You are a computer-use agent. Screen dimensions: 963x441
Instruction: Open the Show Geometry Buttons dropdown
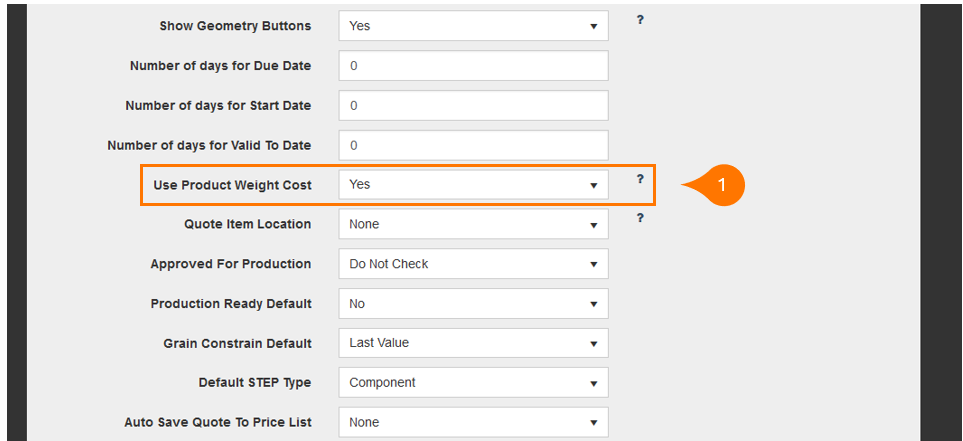point(474,26)
